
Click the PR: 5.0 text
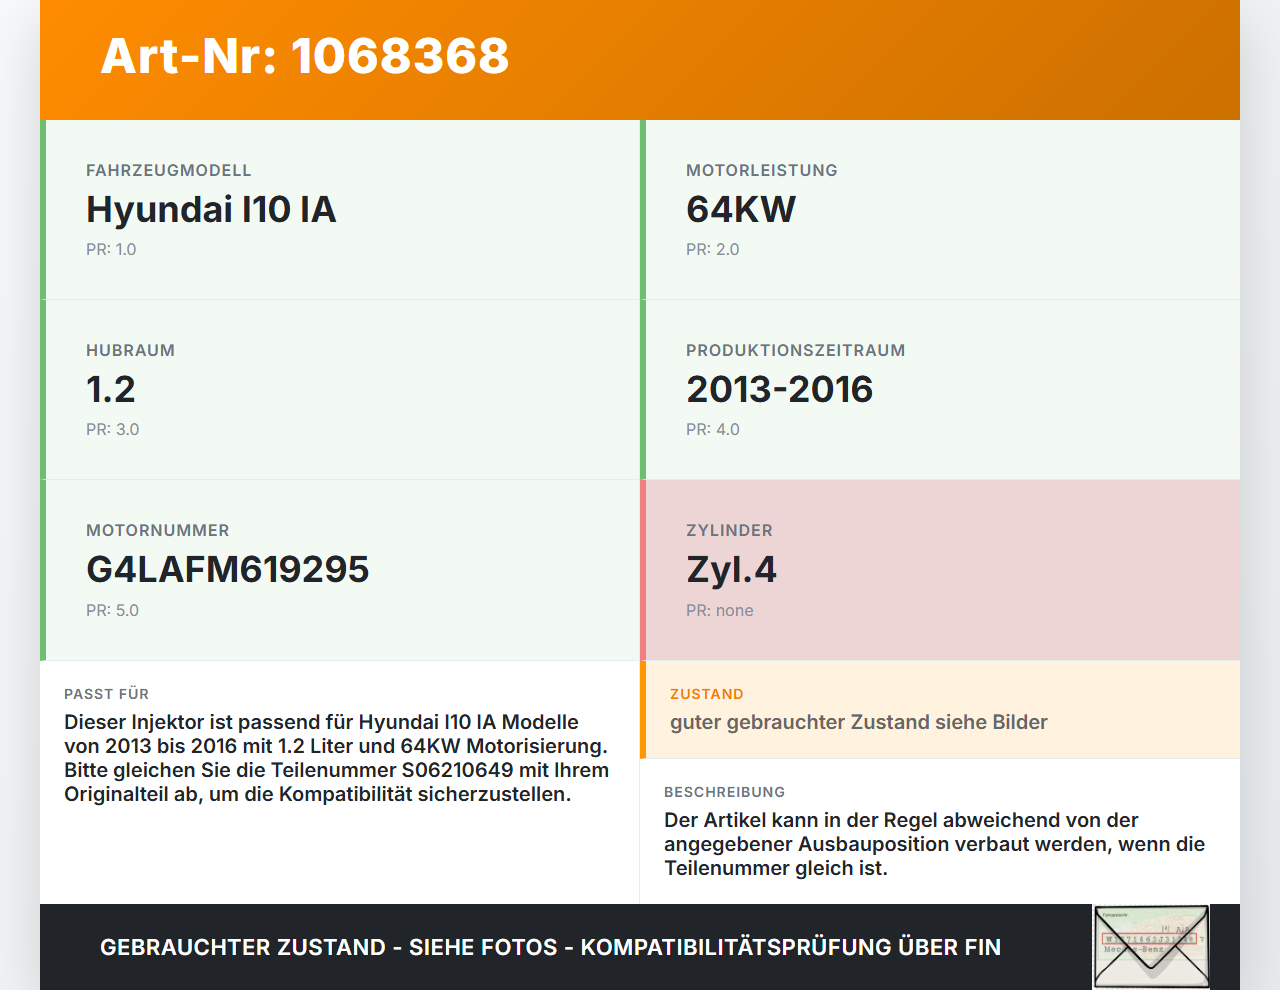coord(113,610)
